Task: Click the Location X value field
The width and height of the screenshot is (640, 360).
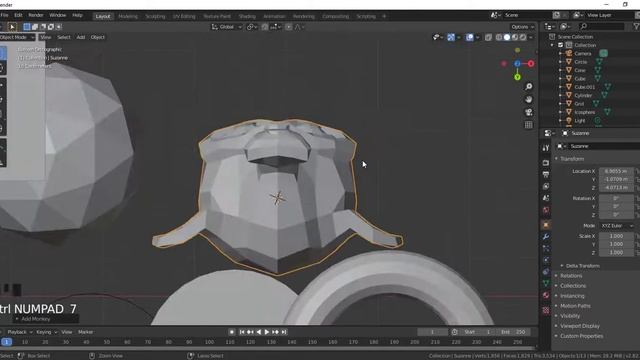Action: tap(616, 171)
